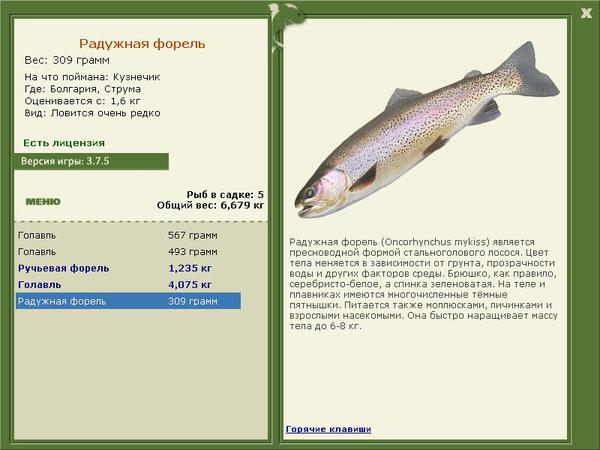Select the Голавль 567 грамм row

pos(129,235)
